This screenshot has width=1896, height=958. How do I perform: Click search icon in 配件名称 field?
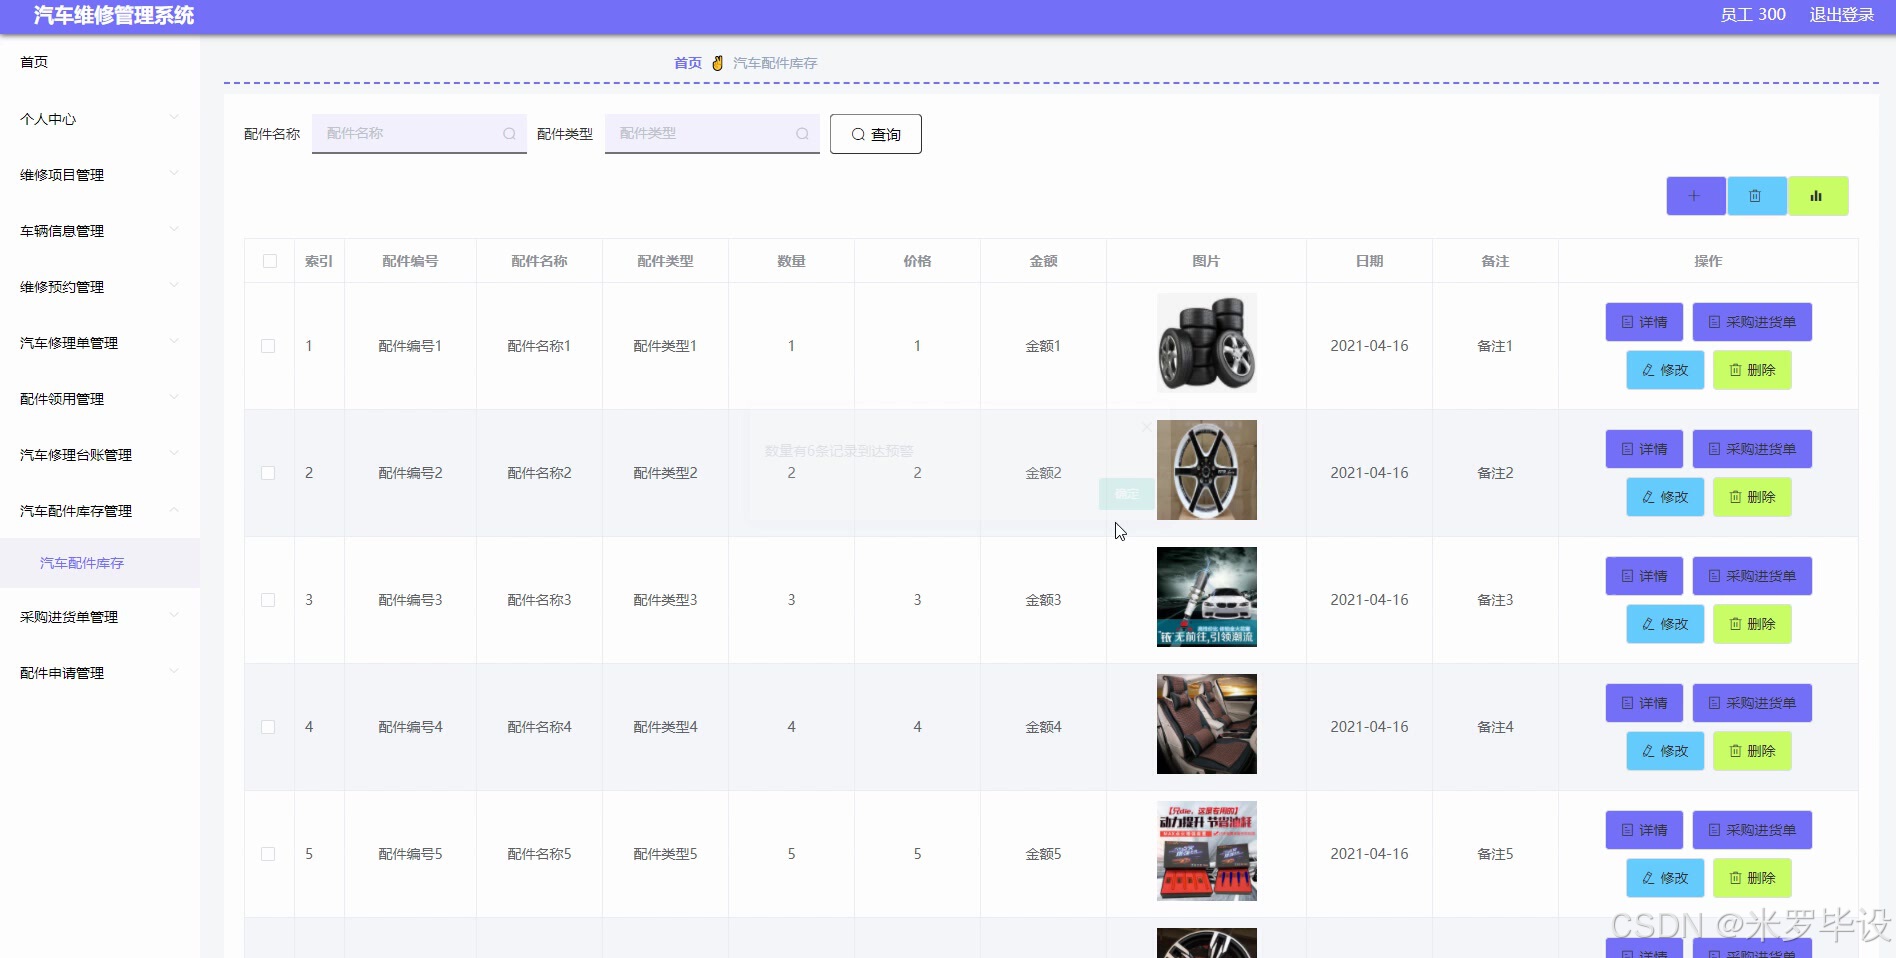(509, 134)
